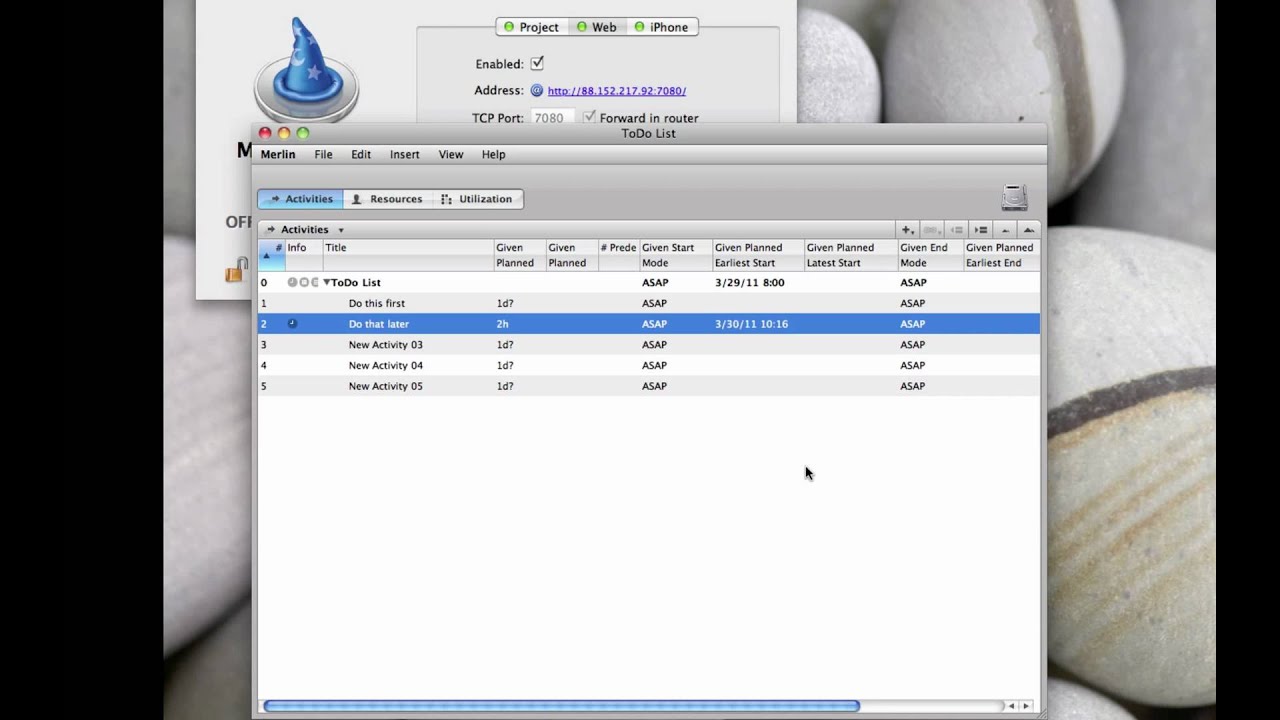Click the indent activity icon

[981, 230]
